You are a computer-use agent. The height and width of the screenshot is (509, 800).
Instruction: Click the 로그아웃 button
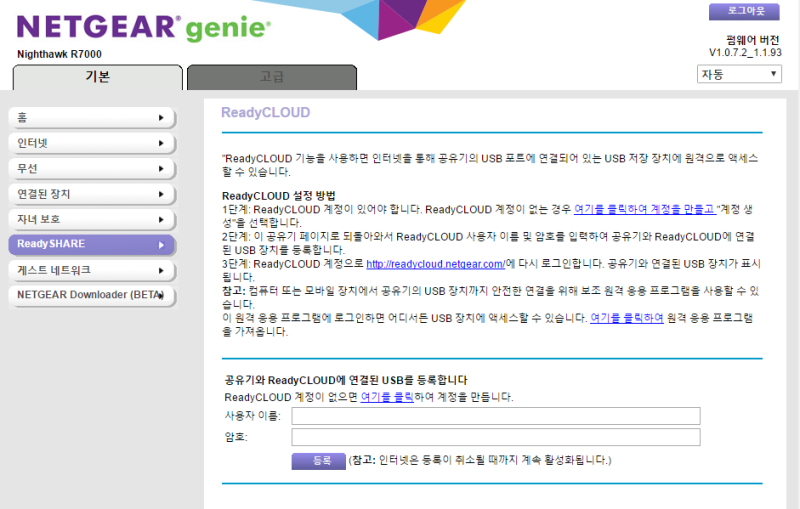point(744,11)
